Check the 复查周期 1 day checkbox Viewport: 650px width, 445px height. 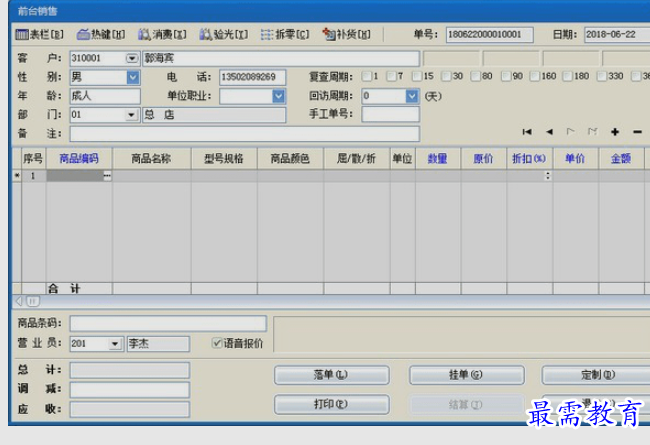pos(366,76)
